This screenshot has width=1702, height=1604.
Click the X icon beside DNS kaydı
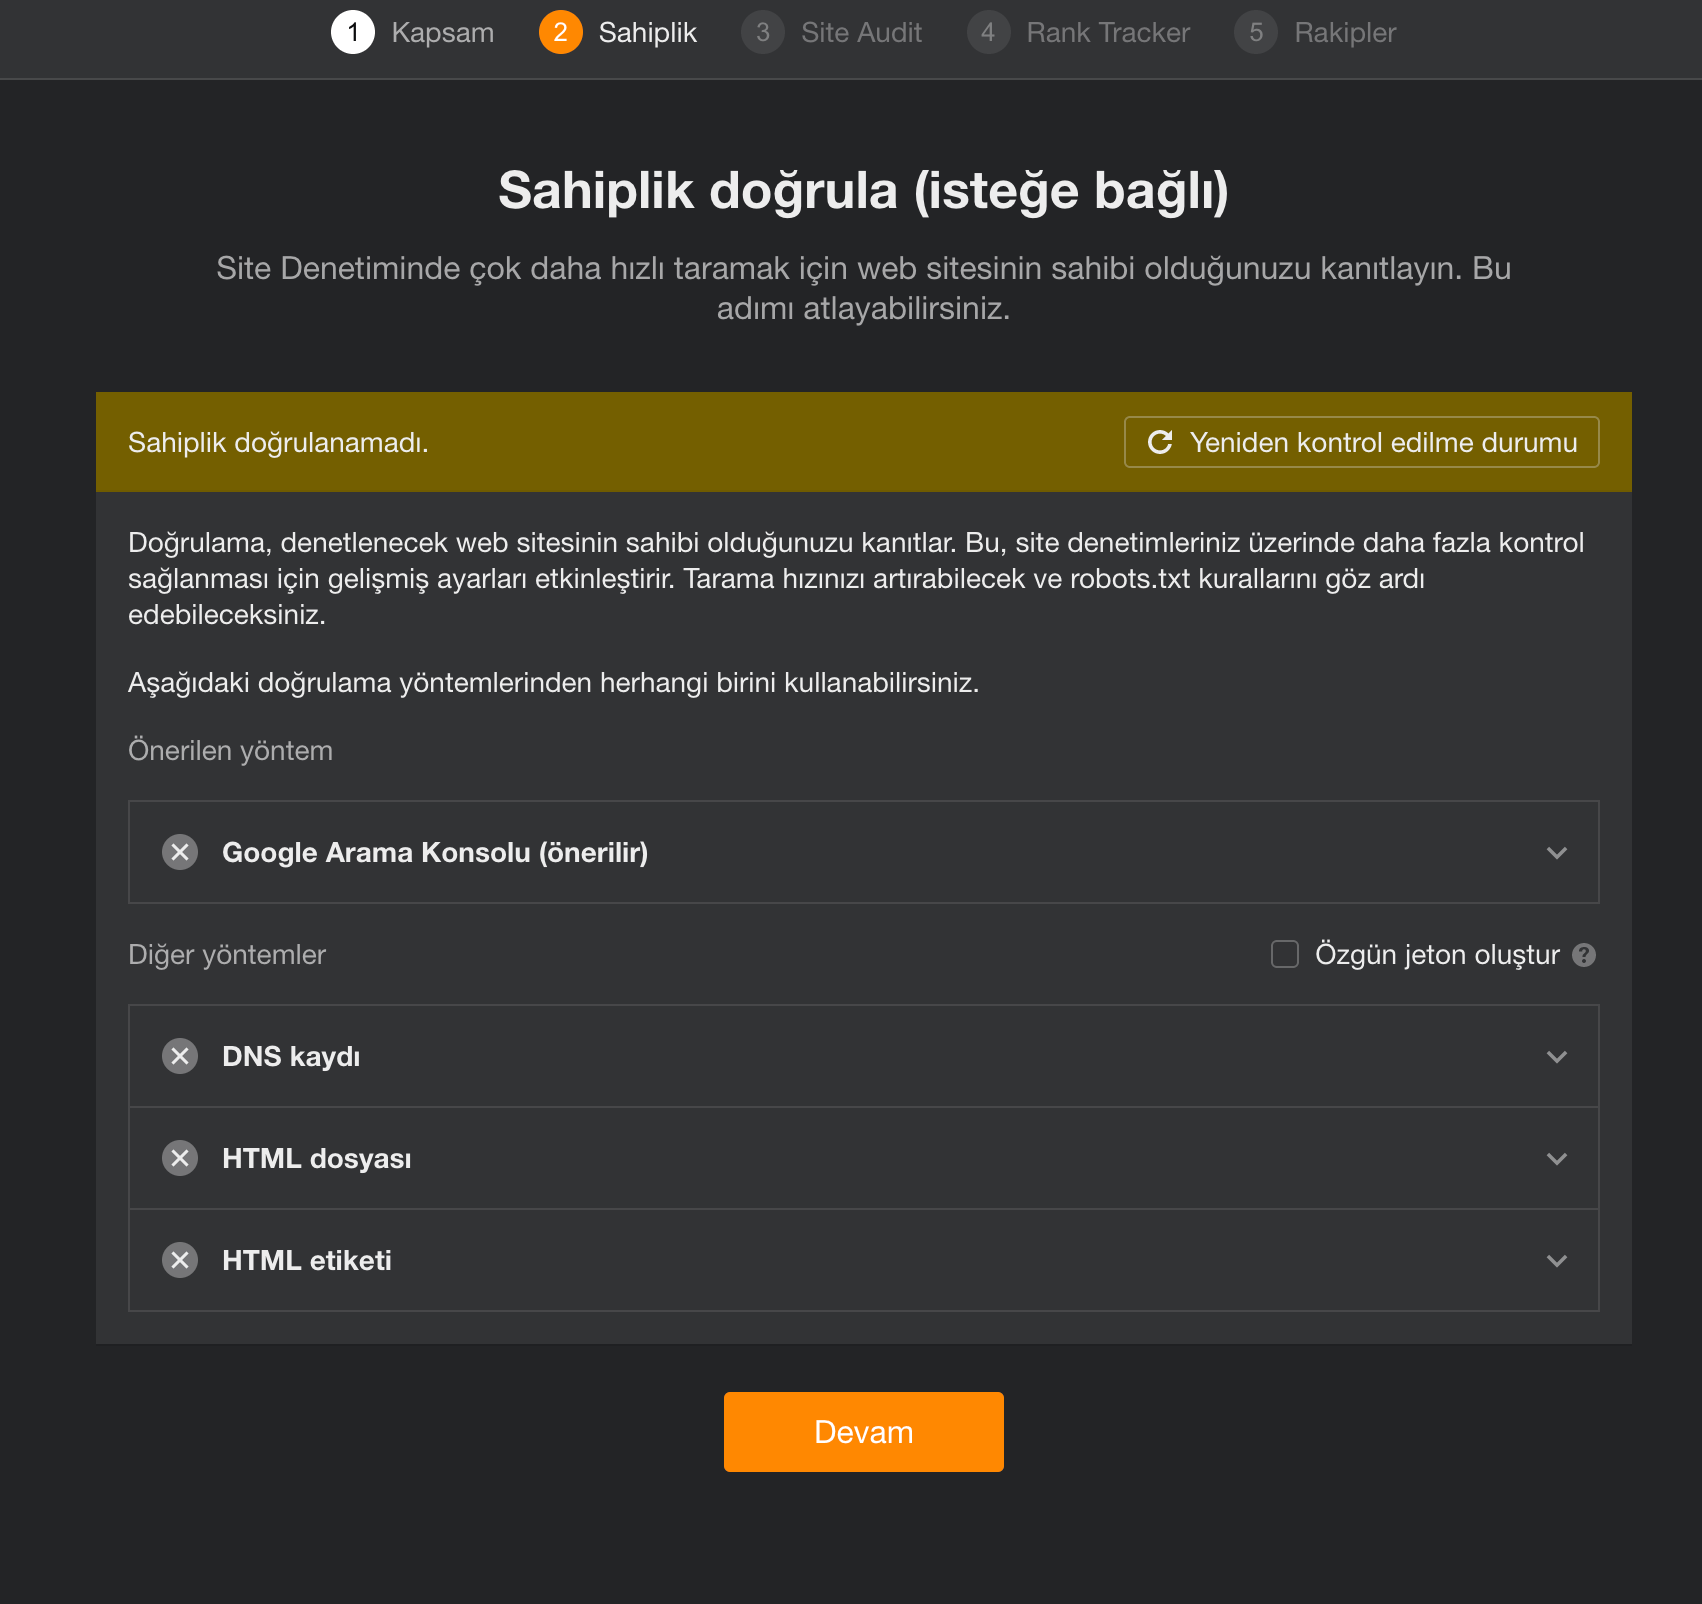click(x=180, y=1056)
